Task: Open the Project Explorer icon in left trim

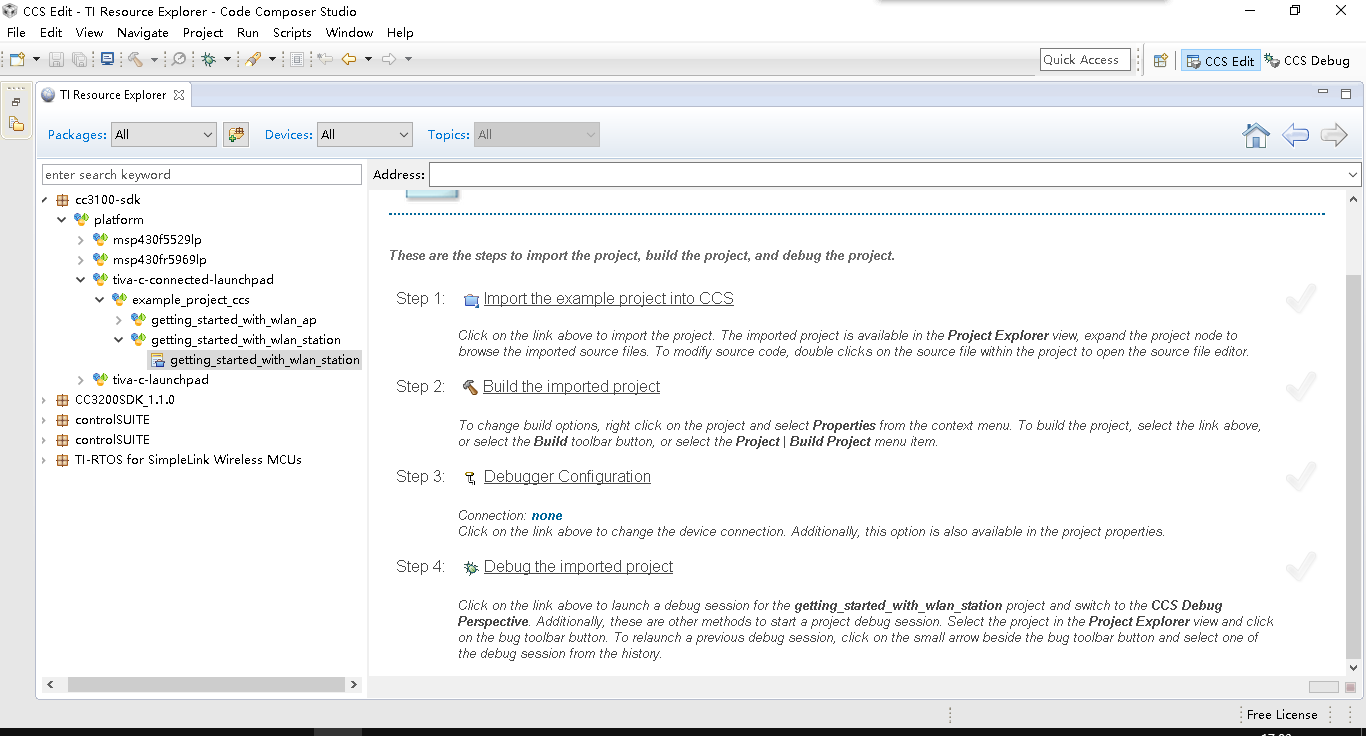Action: (x=16, y=124)
